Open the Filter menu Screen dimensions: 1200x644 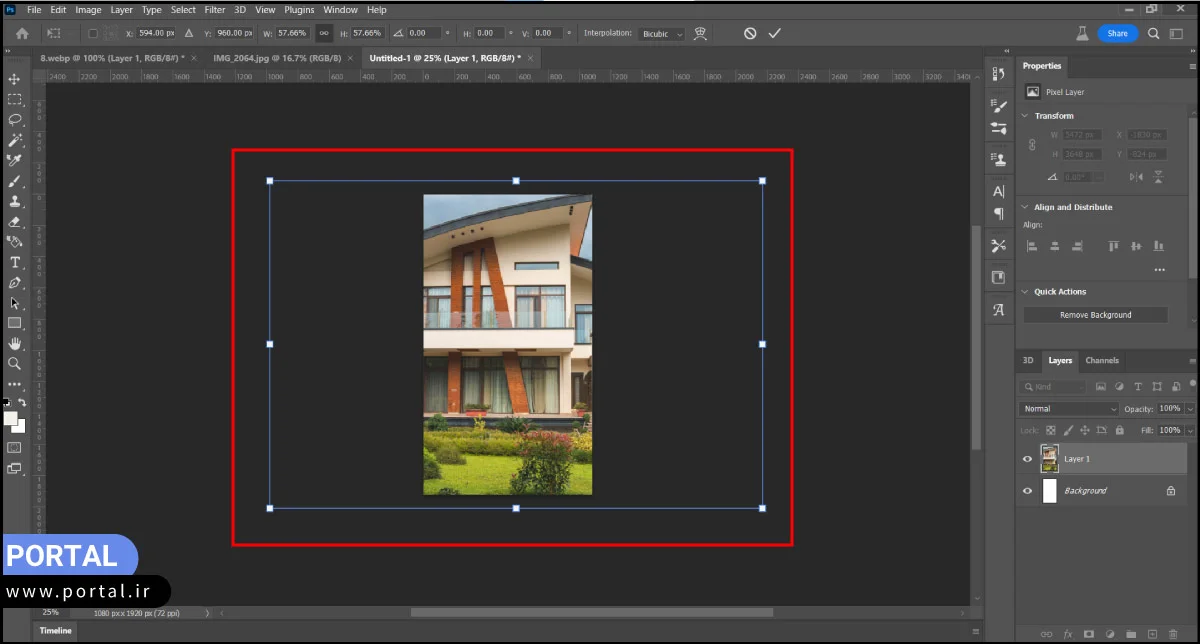tap(214, 9)
